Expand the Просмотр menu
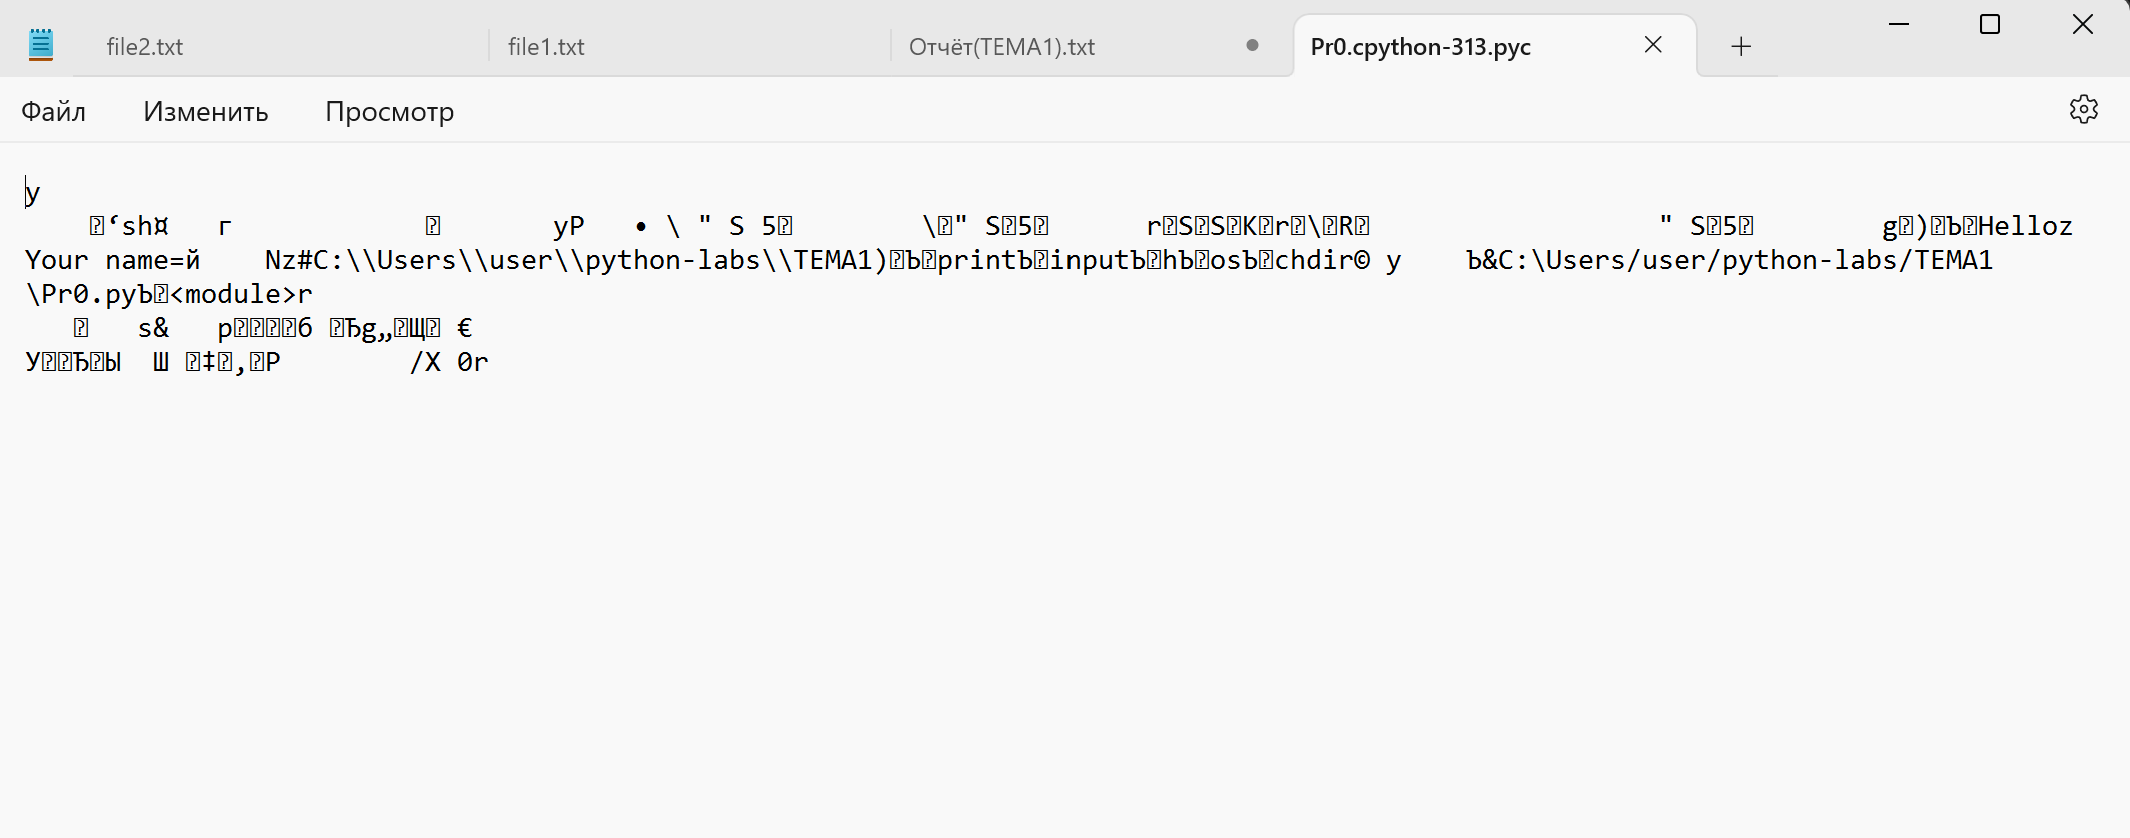 (389, 111)
